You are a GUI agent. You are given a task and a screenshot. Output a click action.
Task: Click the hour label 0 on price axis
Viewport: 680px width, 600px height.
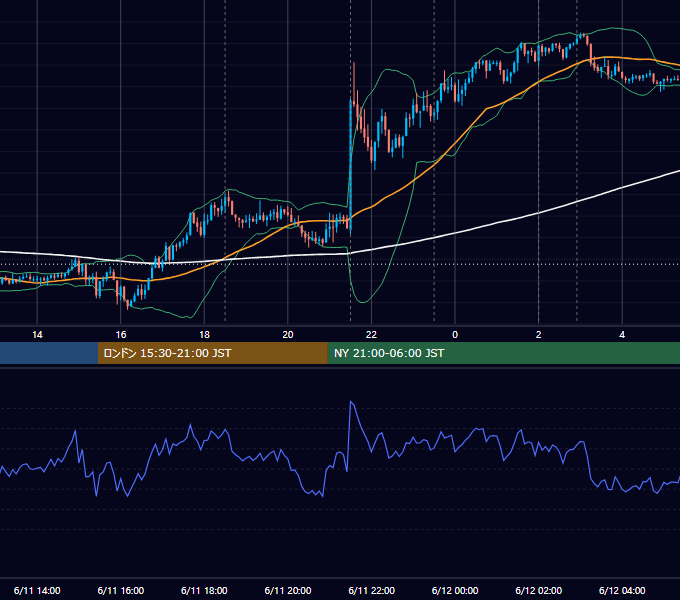coord(455,335)
